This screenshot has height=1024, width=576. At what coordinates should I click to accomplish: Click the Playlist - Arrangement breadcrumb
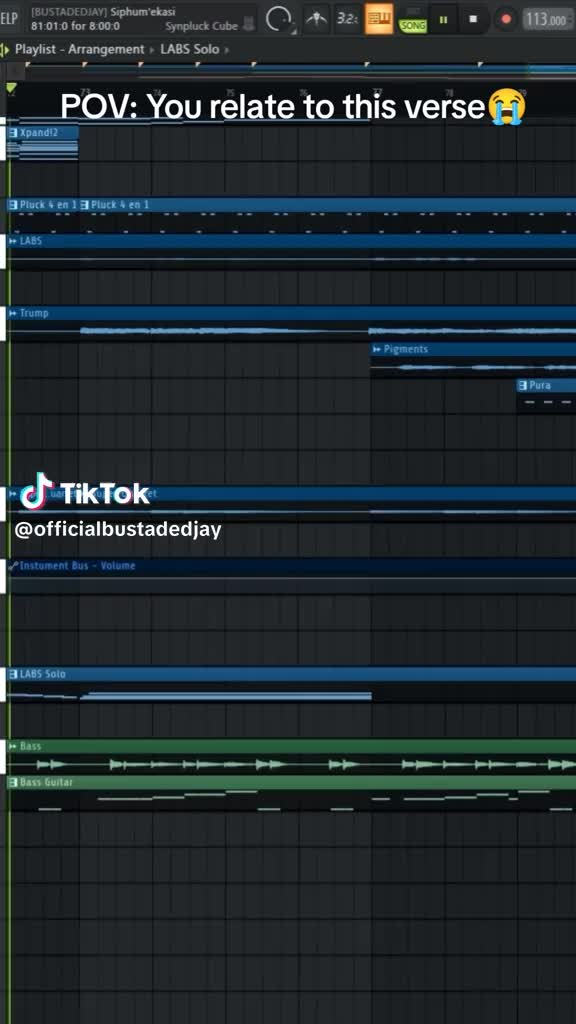[x=80, y=49]
